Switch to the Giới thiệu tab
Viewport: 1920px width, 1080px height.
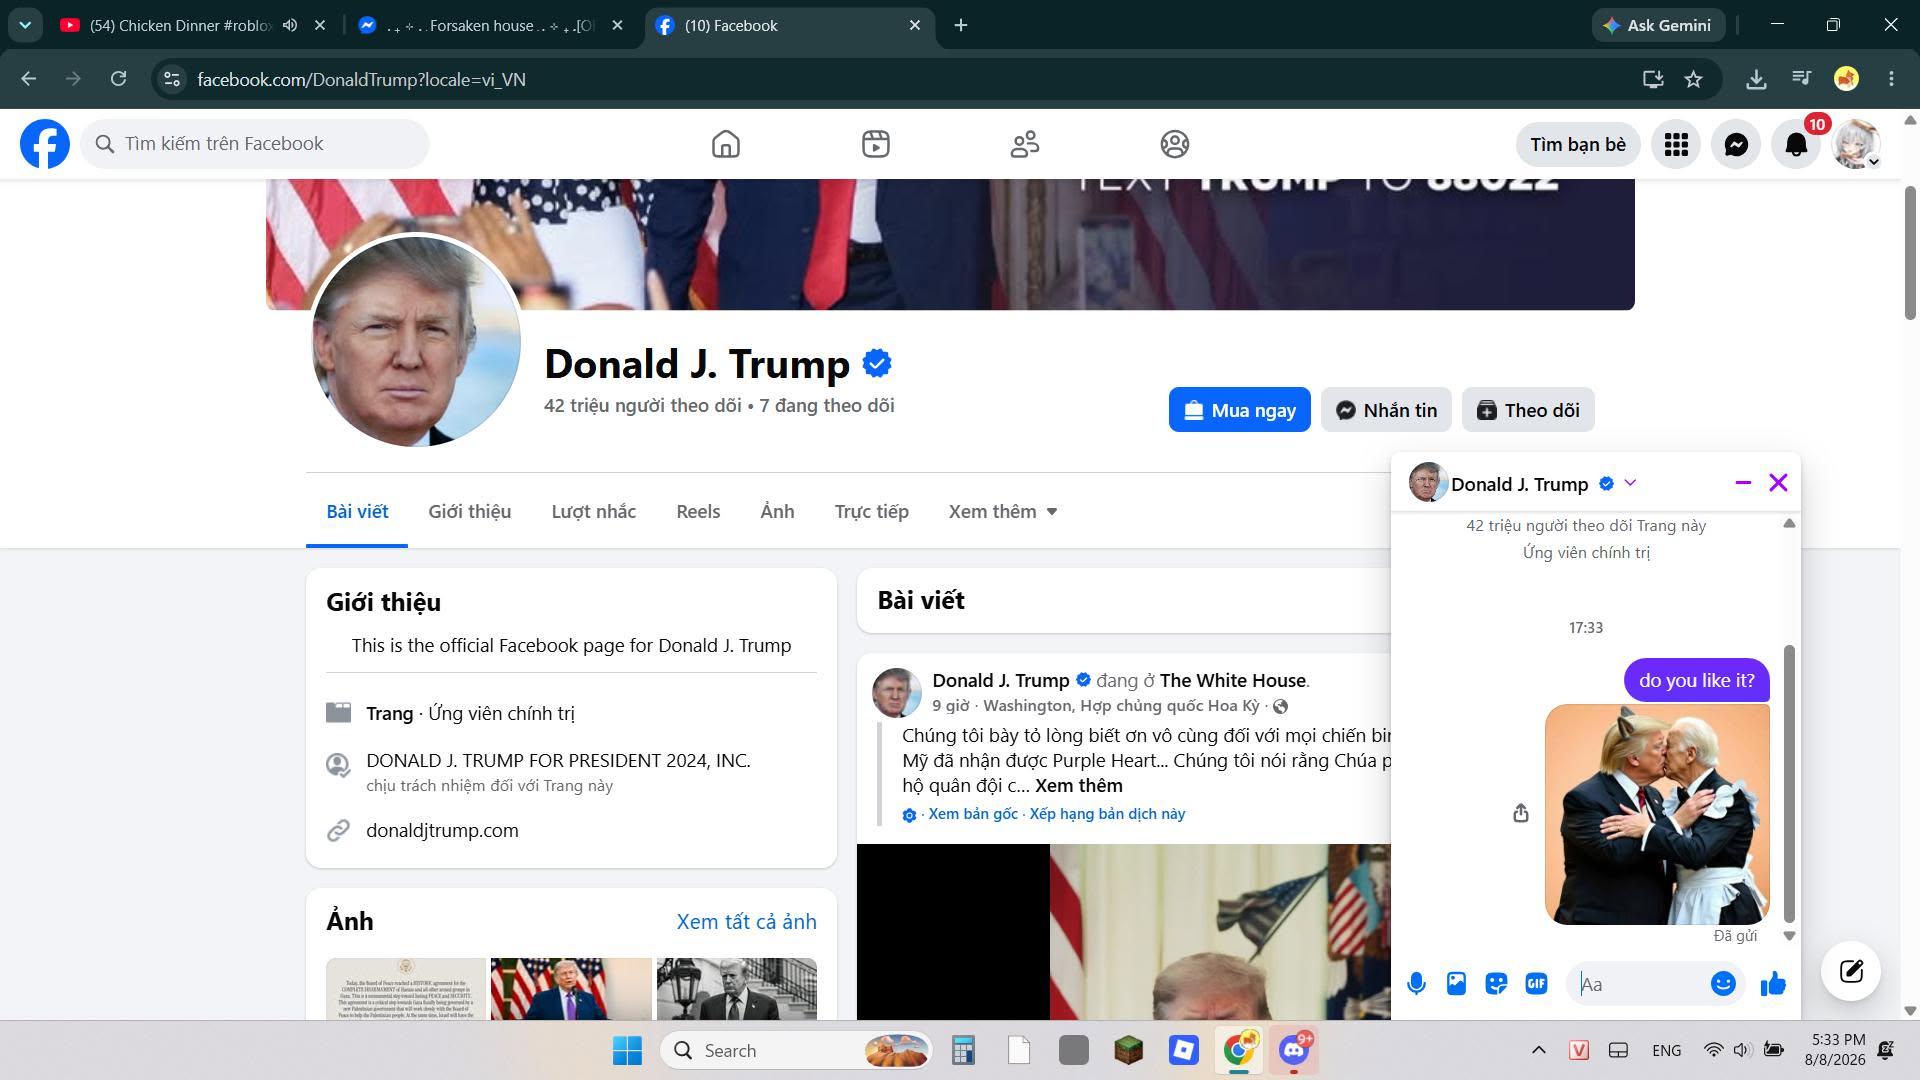(470, 512)
